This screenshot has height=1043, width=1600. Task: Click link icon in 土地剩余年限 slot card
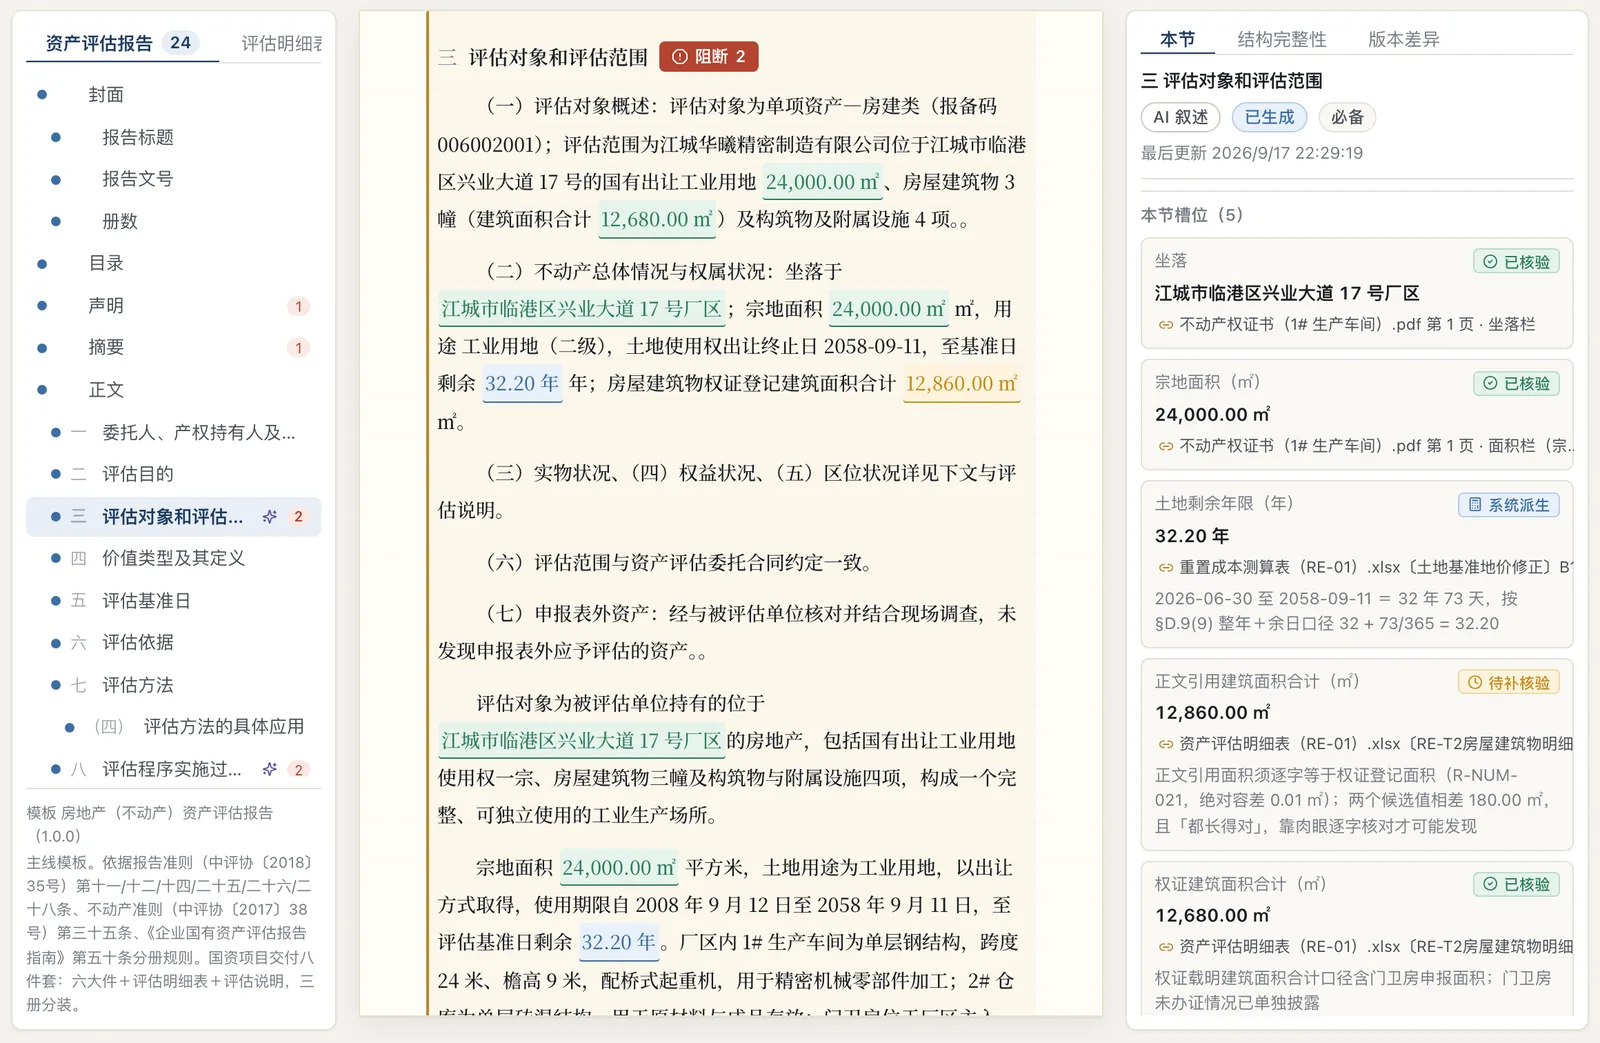tap(1166, 568)
